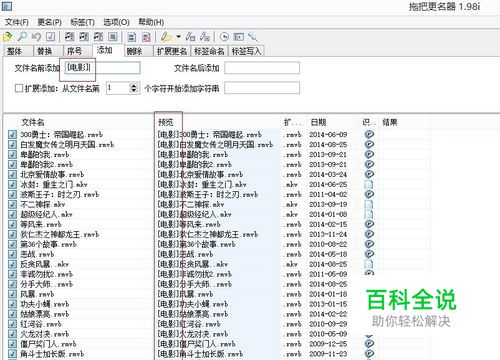500x360 pixels.
Task: Switch to the 标签命名 tab
Action: [209, 51]
